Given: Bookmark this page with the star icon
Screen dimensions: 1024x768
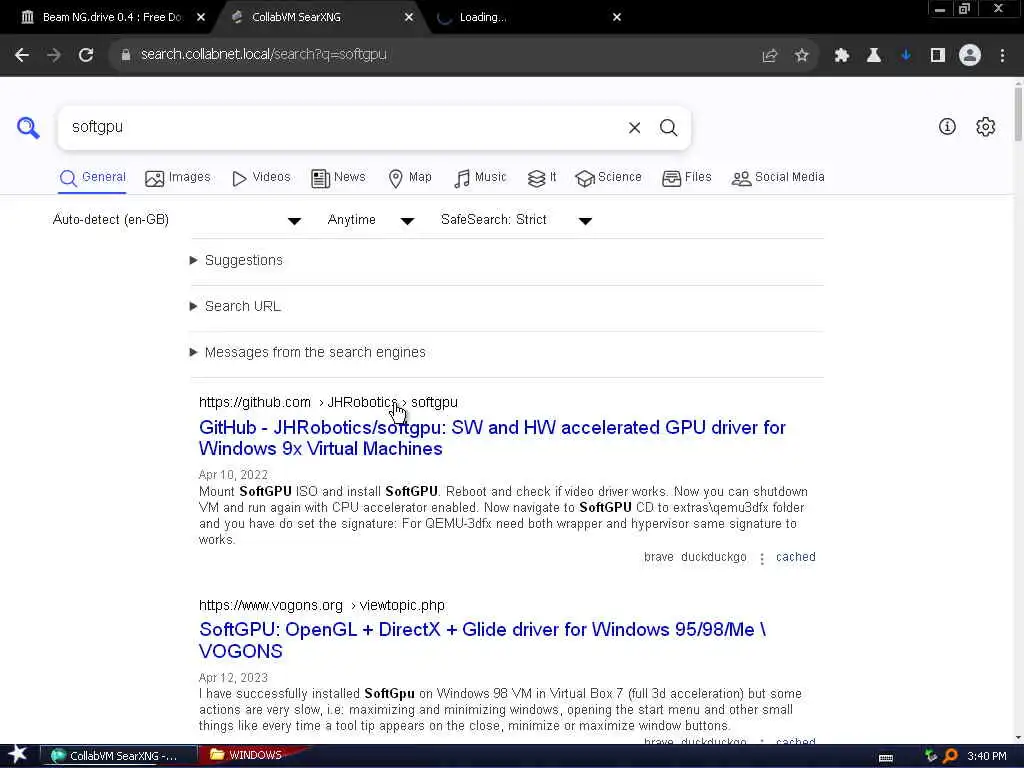Looking at the screenshot, I should pyautogui.click(x=801, y=56).
